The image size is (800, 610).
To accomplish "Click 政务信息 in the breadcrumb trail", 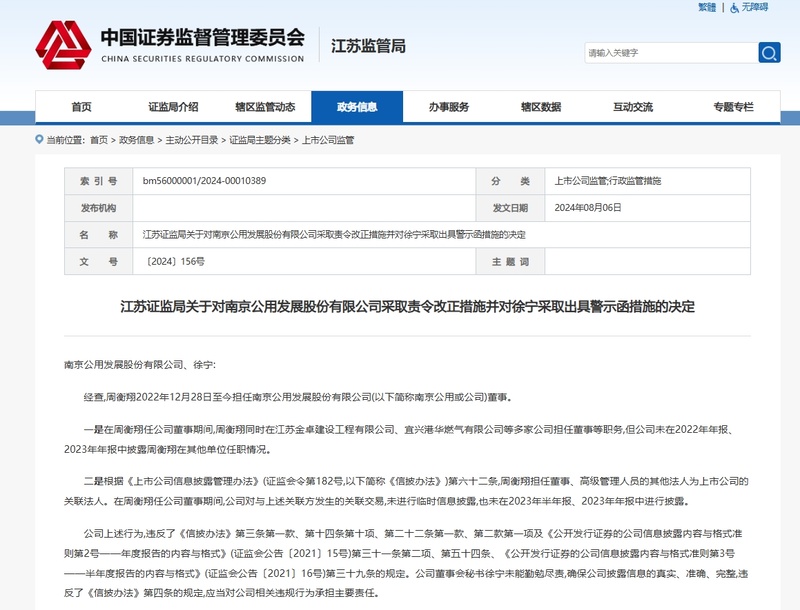I will tap(136, 140).
